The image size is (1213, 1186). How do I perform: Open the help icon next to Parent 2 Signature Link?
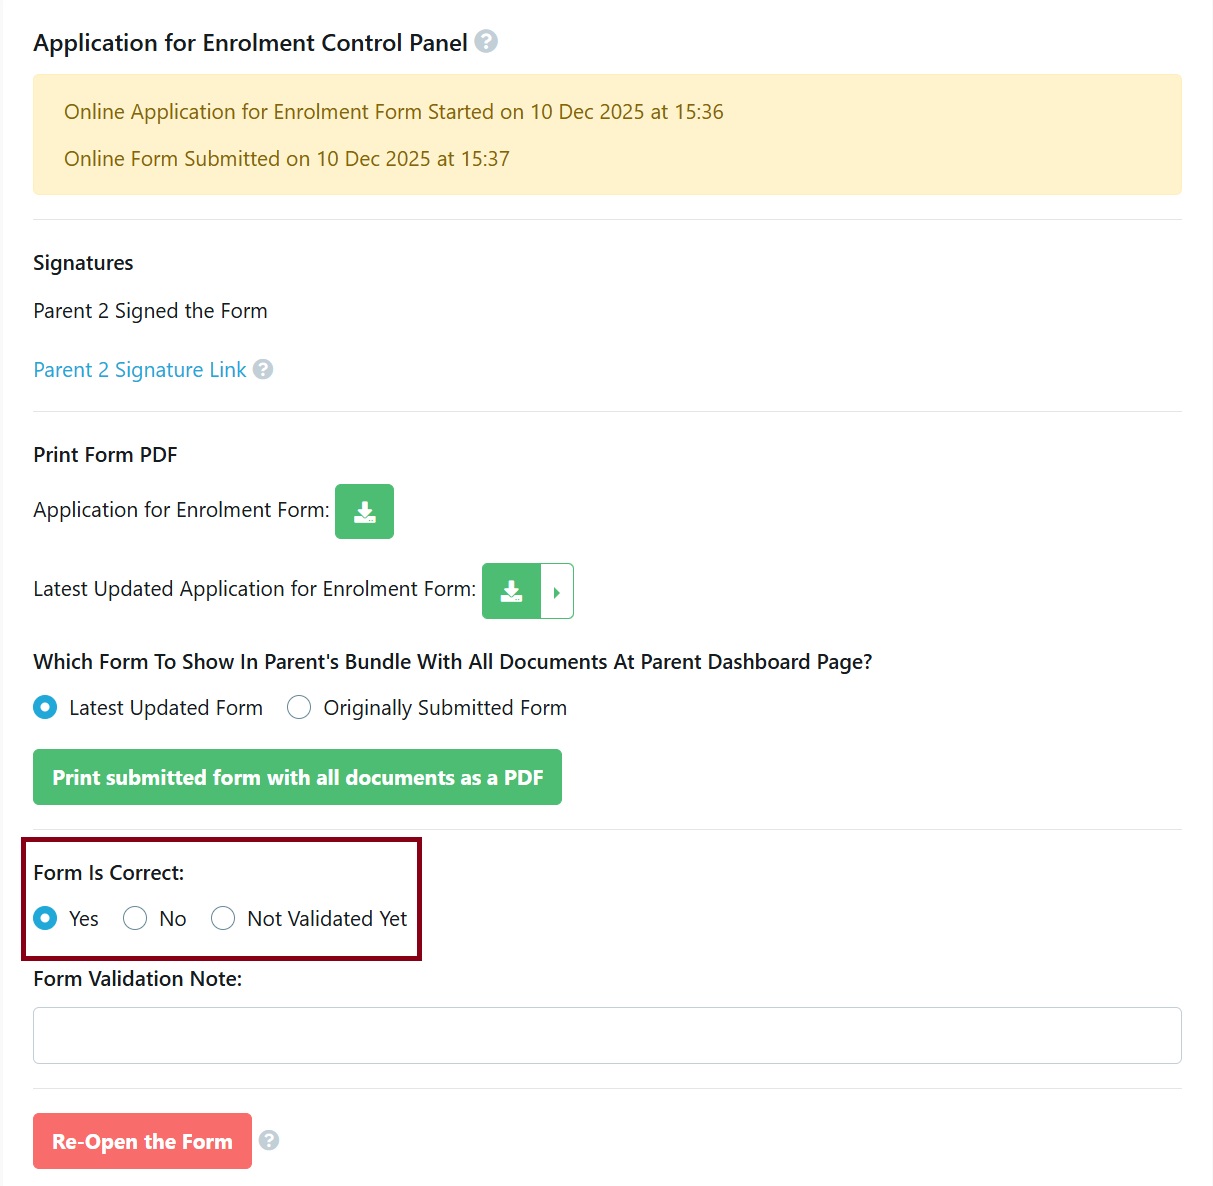(x=263, y=369)
